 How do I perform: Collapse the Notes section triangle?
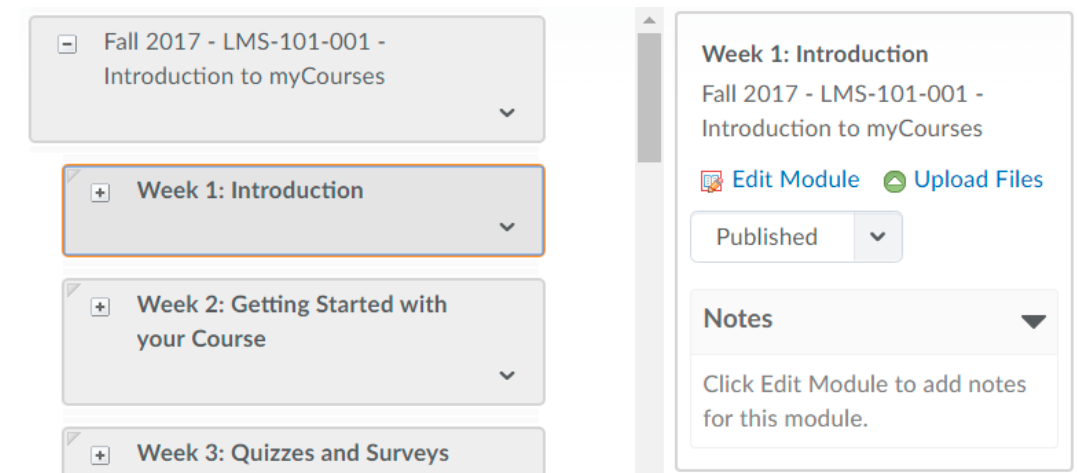[1033, 321]
